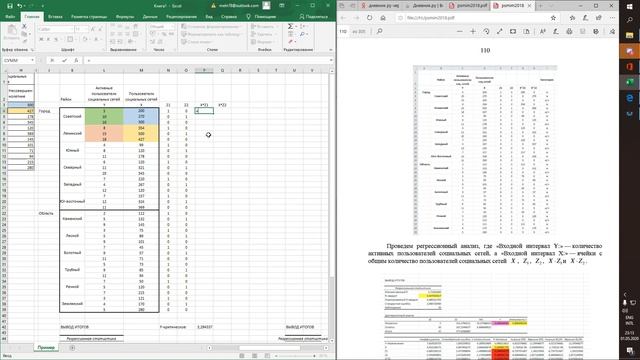This screenshot has height=360, width=640.
Task: Click the Поделиться share button
Action: tap(313, 17)
